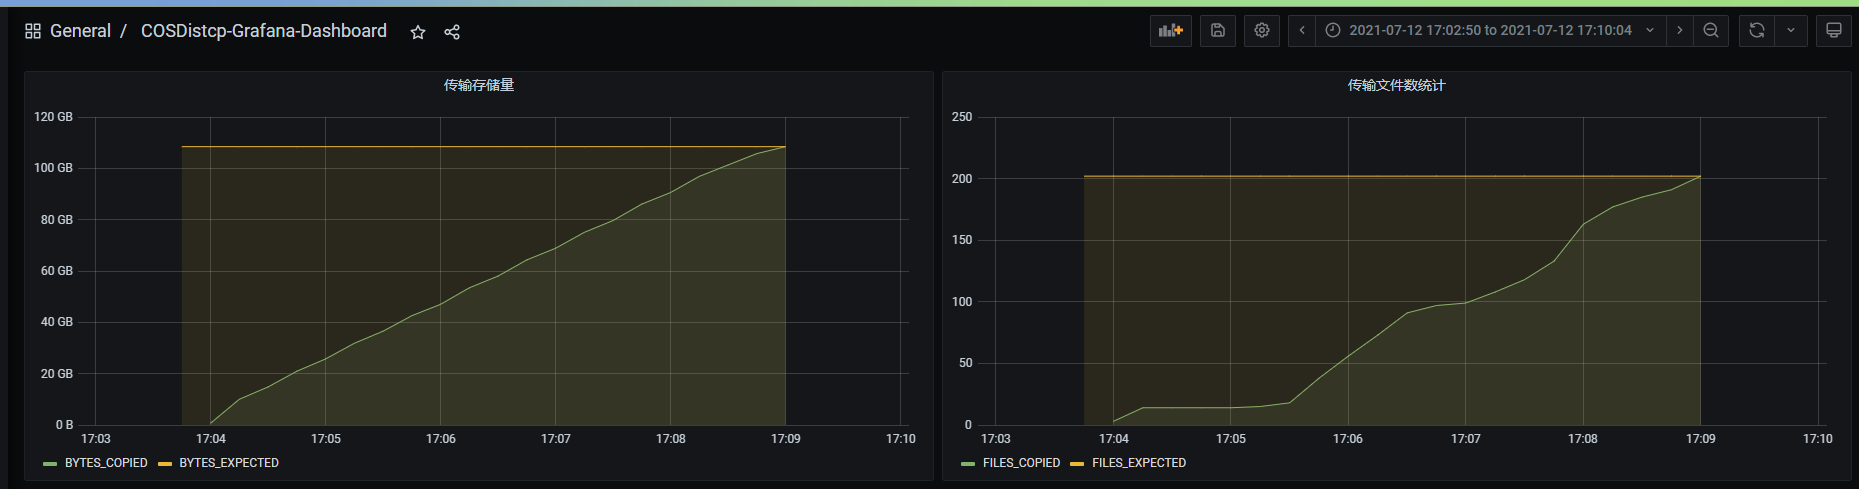Toggle the BYTES_EXPECTED legend series
Screen dimensions: 1859x489
(229, 463)
